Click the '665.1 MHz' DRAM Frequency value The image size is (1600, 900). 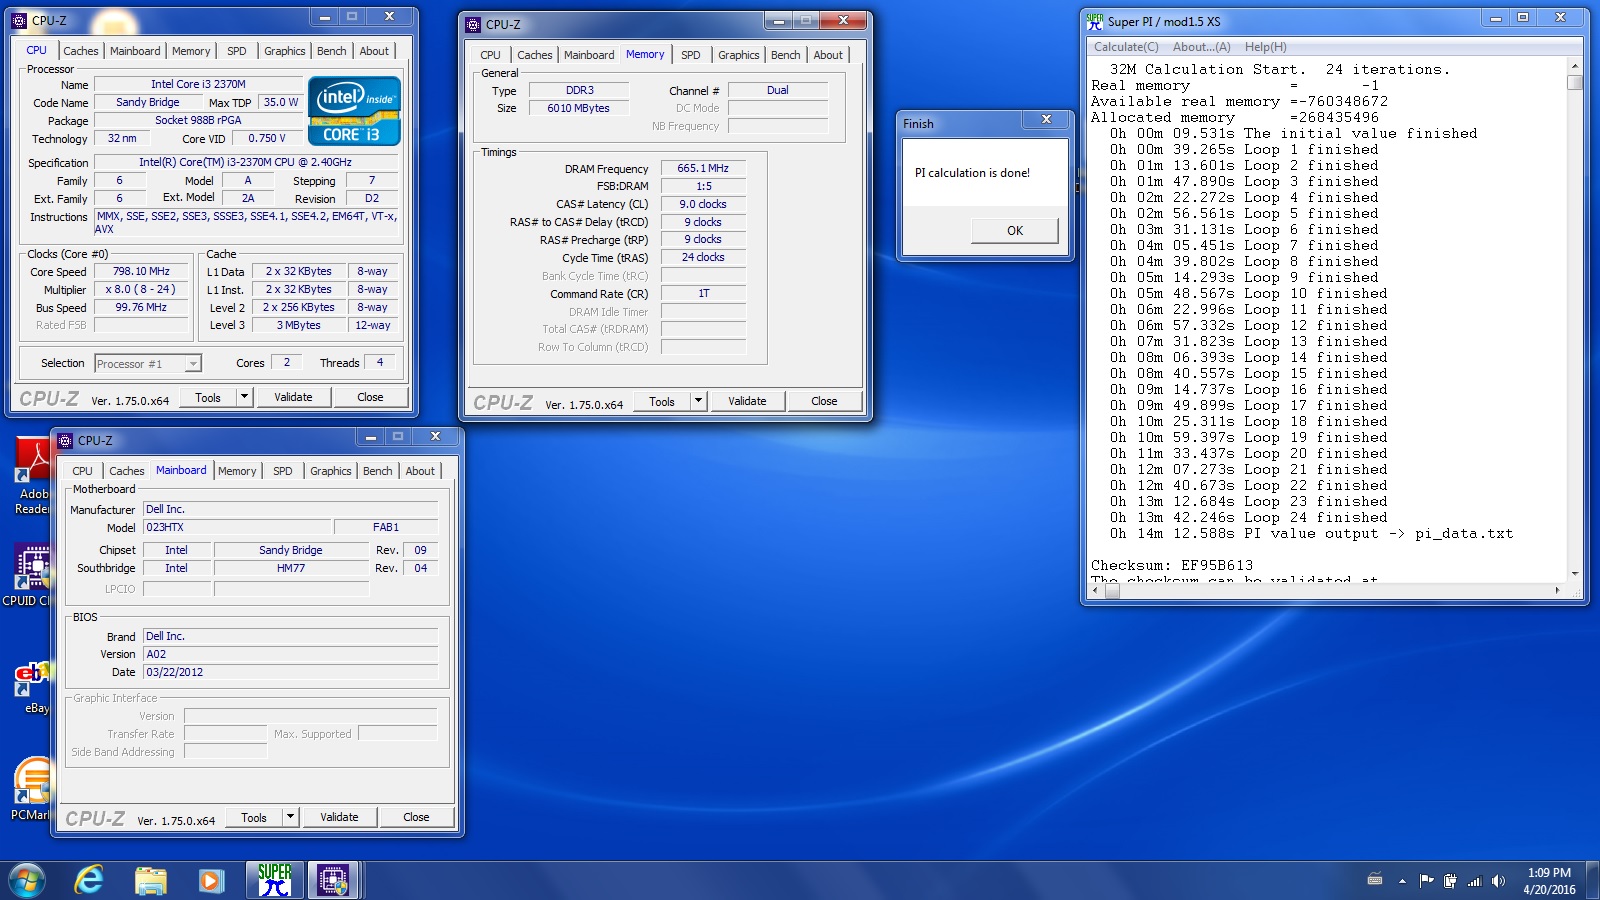[703, 169]
